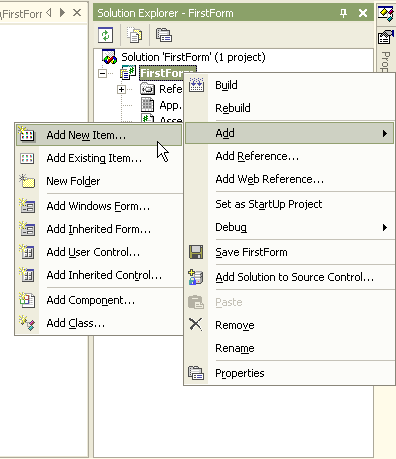This screenshot has width=396, height=459.
Task: Choose Add Web Reference option
Action: 269,179
